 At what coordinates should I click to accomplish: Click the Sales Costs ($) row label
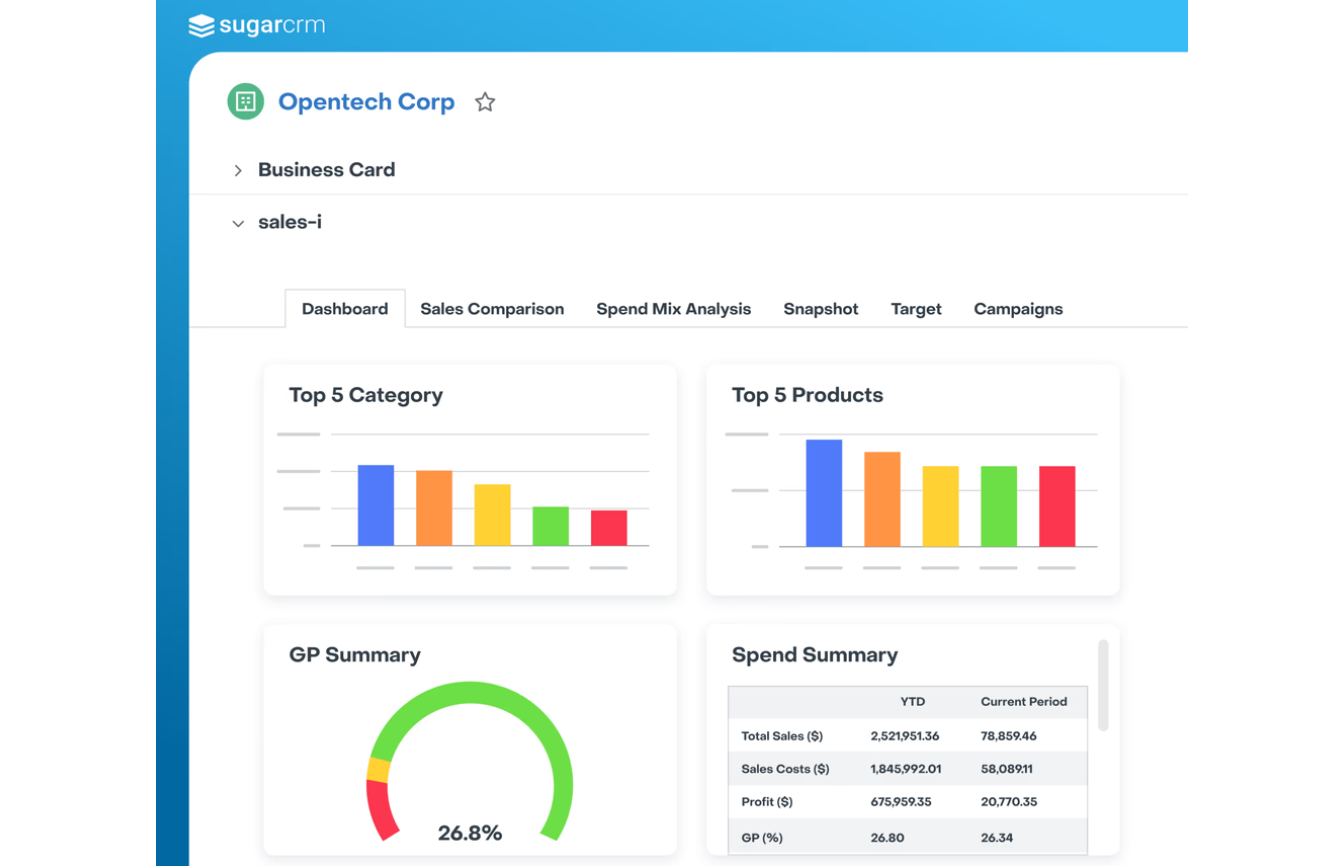pyautogui.click(x=785, y=769)
